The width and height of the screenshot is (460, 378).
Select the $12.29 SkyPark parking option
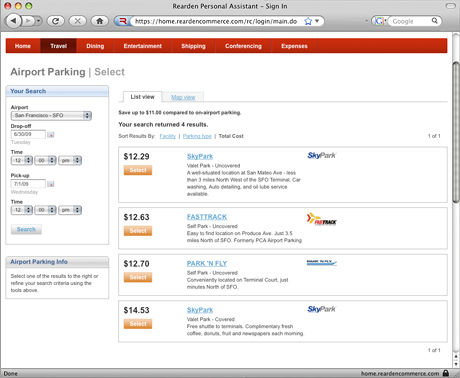(138, 170)
